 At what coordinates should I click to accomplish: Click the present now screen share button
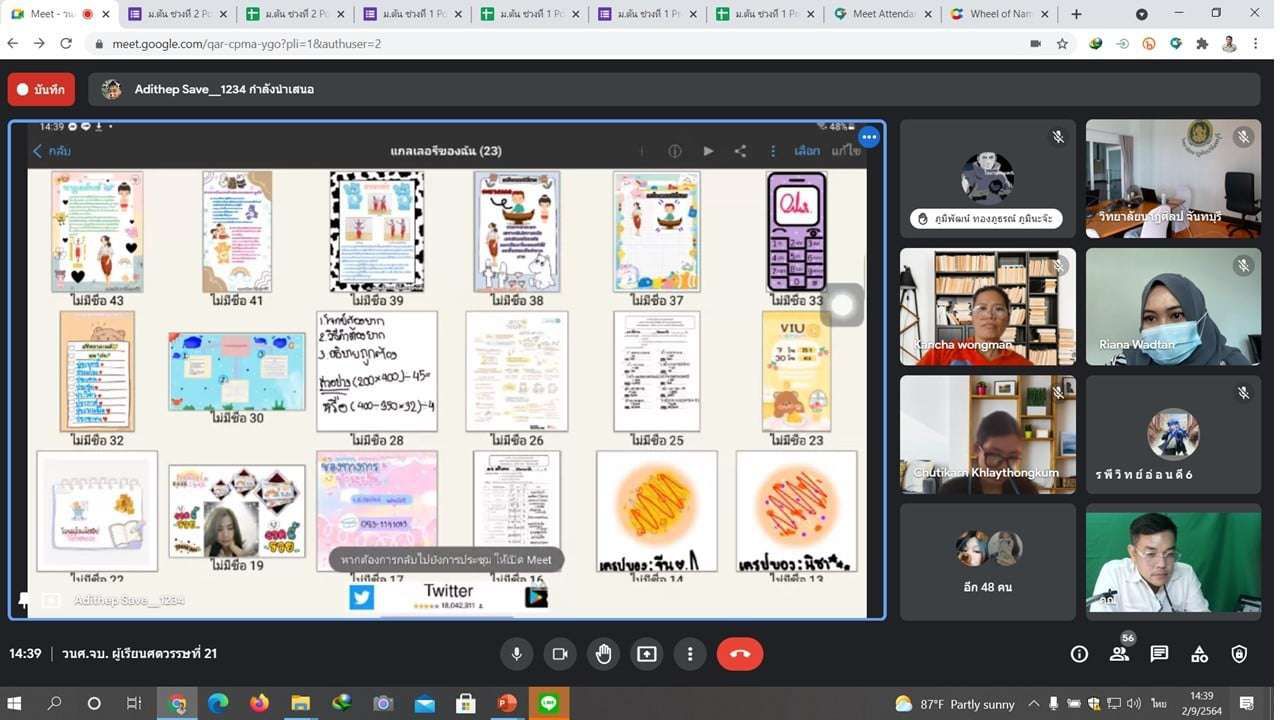pos(647,654)
